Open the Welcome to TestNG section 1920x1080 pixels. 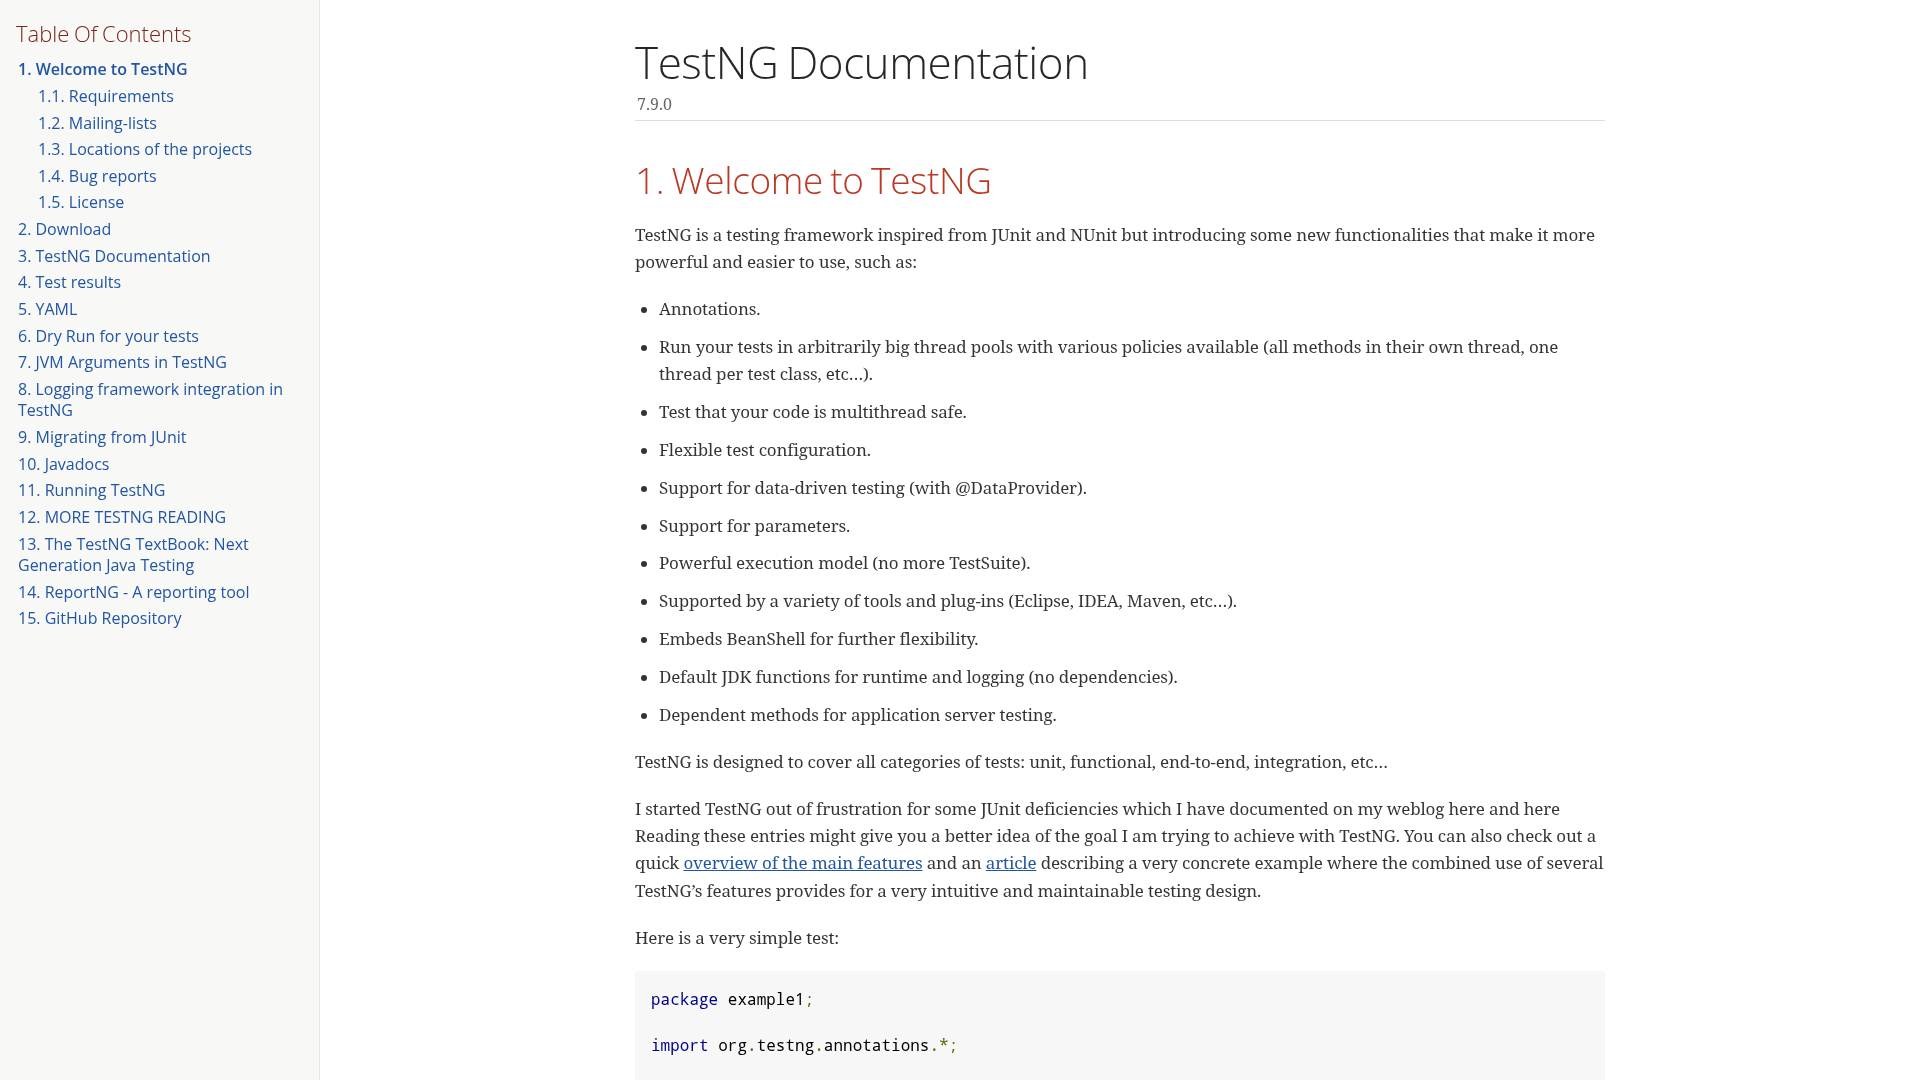102,69
